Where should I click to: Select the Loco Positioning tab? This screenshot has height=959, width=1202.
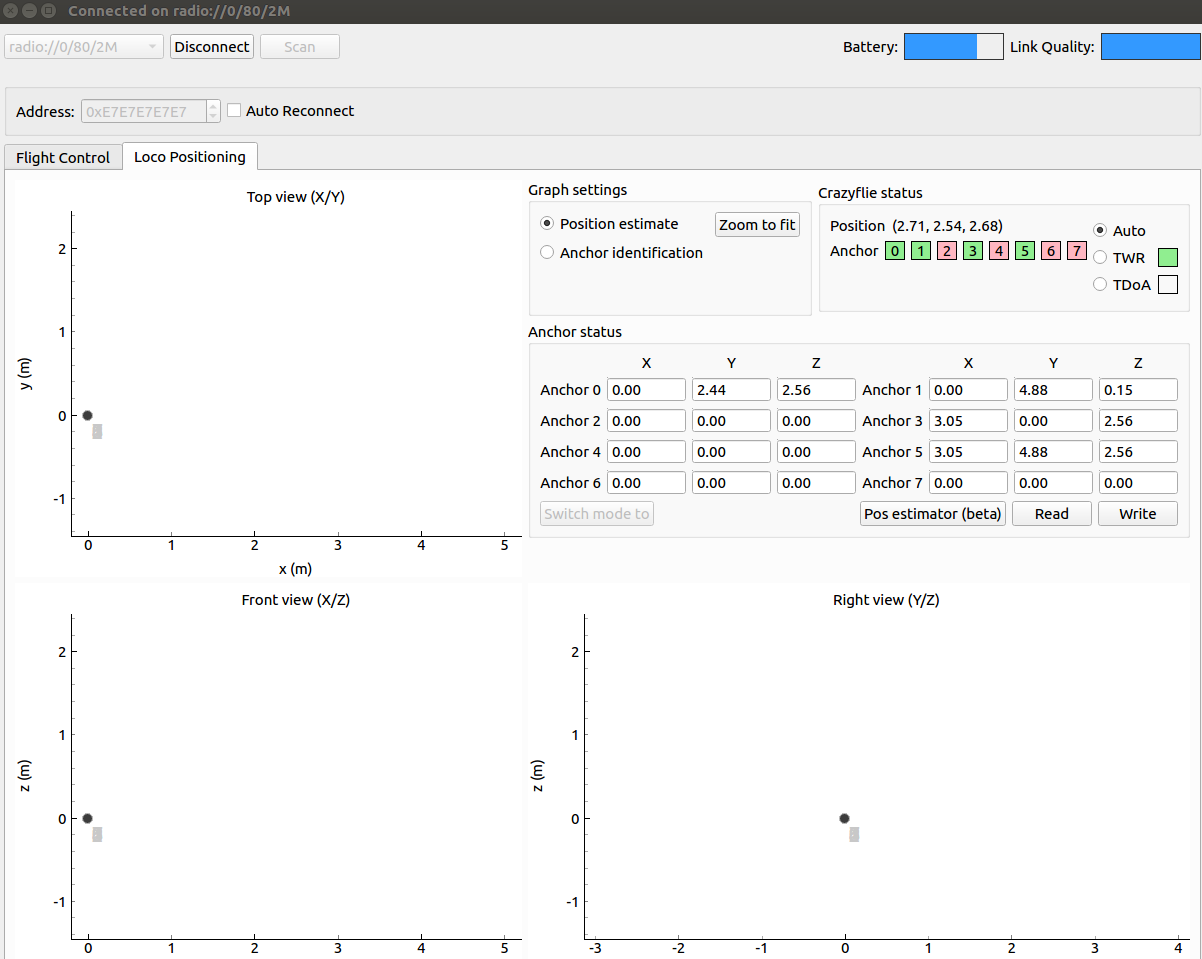[x=189, y=157]
